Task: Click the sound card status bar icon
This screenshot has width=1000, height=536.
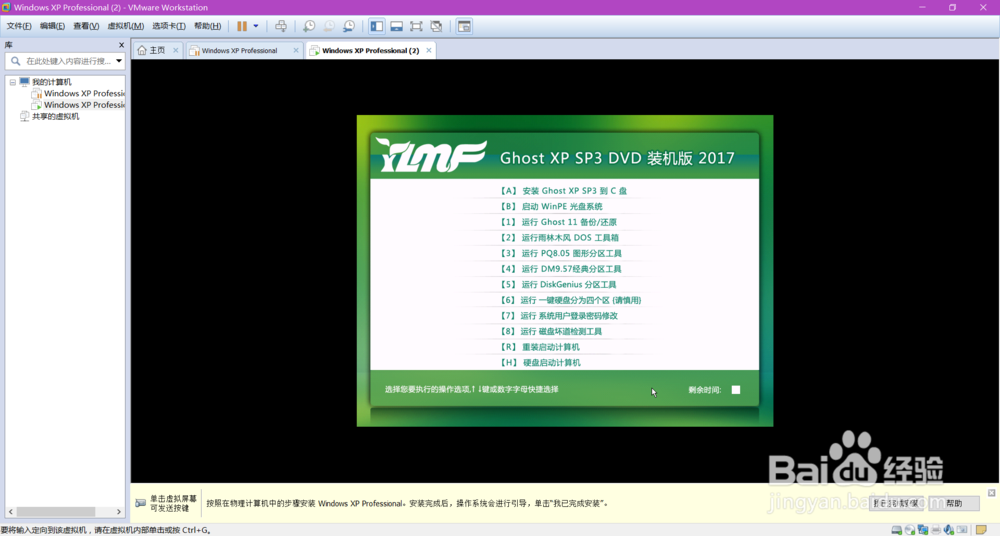Action: coord(949,530)
